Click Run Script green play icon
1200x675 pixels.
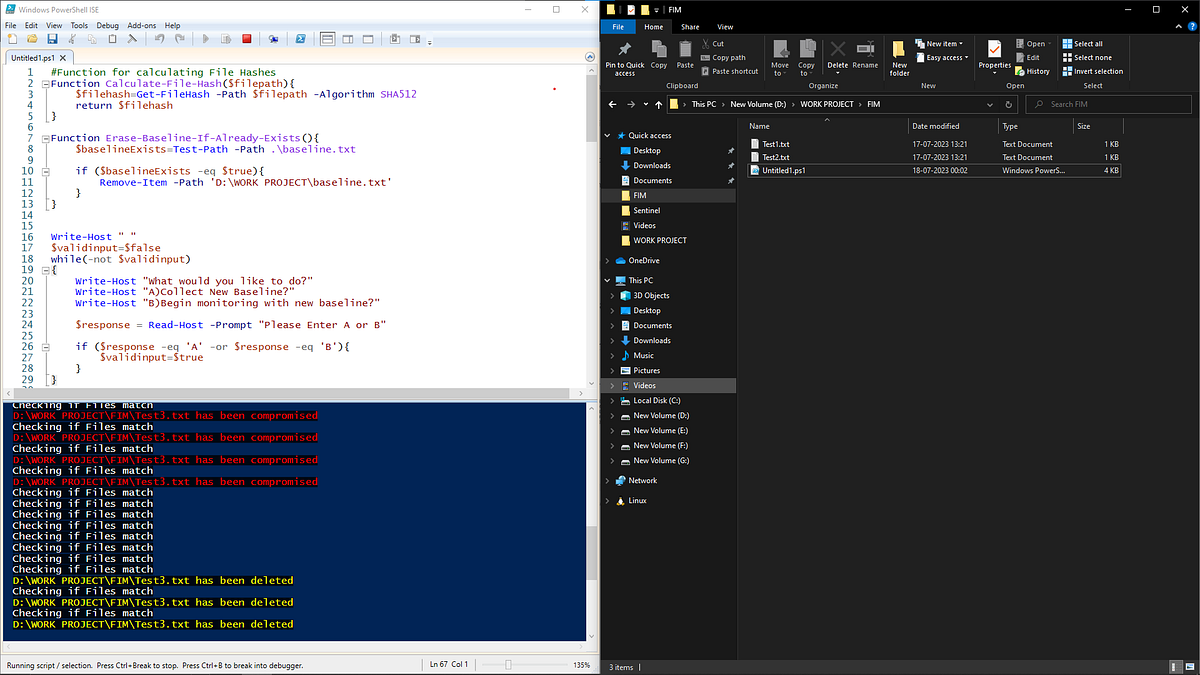(206, 39)
